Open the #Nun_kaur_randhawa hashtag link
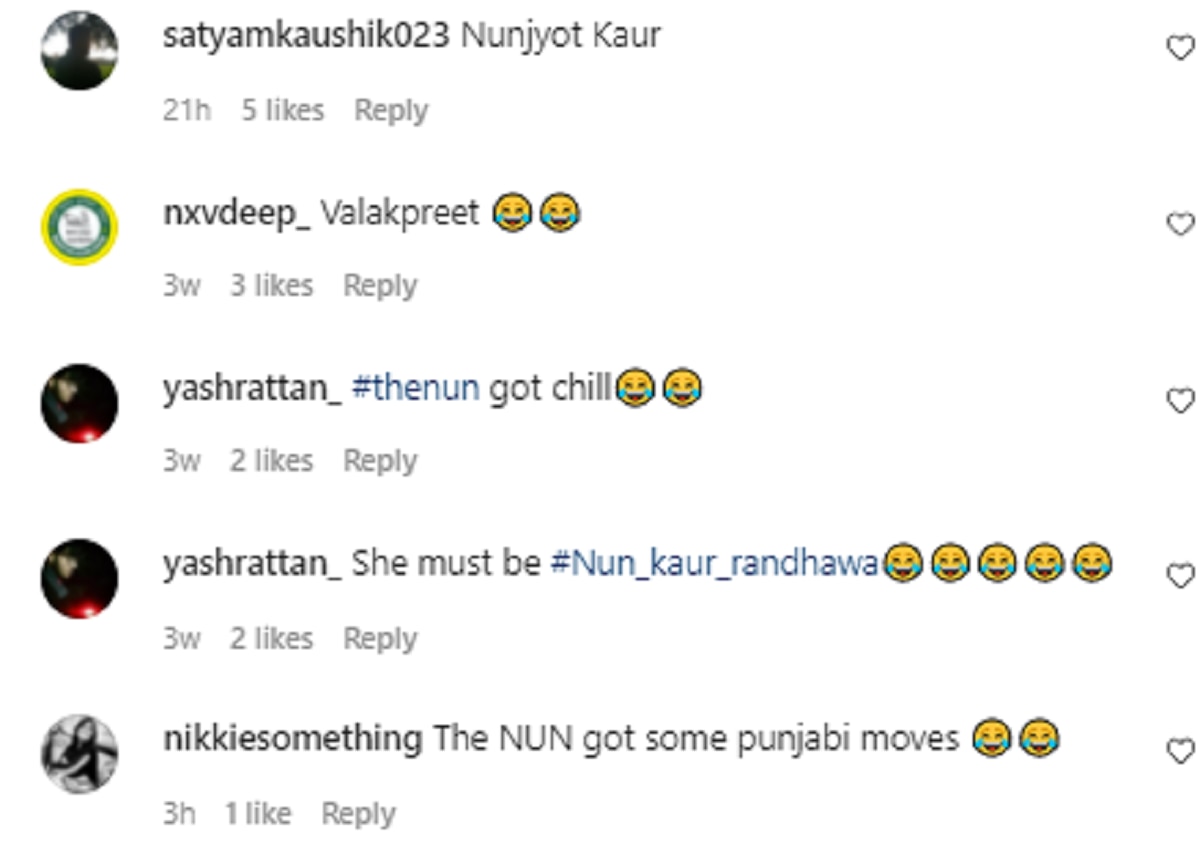Viewport: 1200px width, 854px height. coord(714,564)
